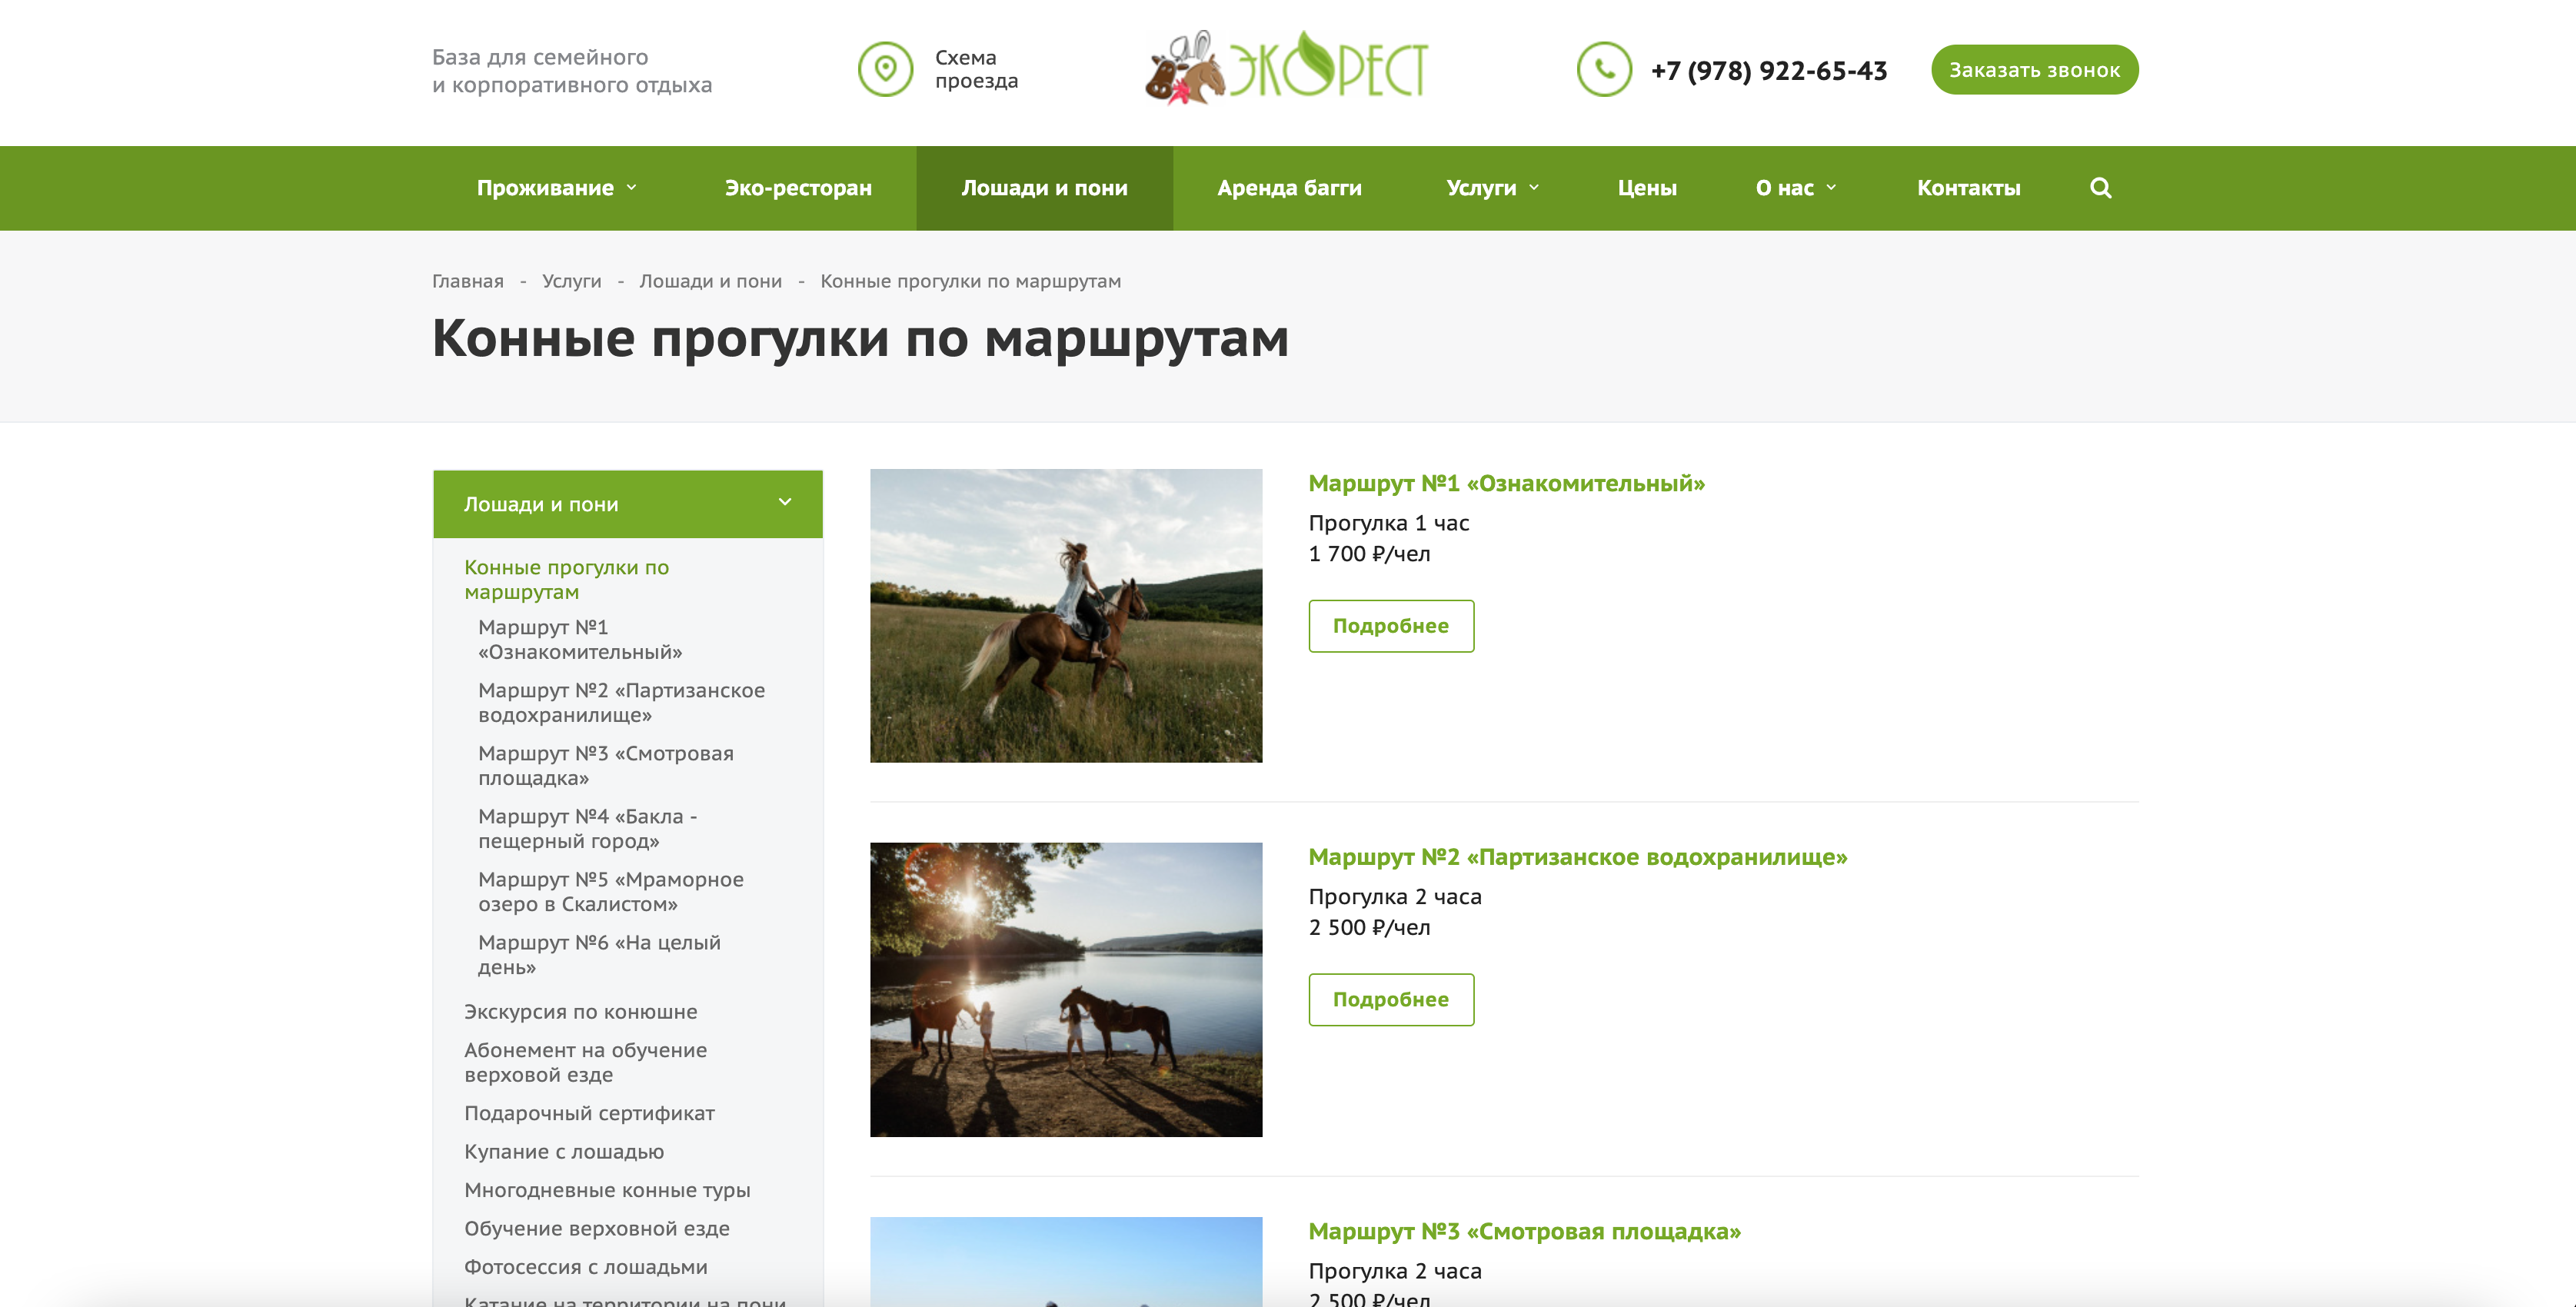Click the horse rider photo thumbnail
Image resolution: width=2576 pixels, height=1307 pixels.
pos(1066,616)
